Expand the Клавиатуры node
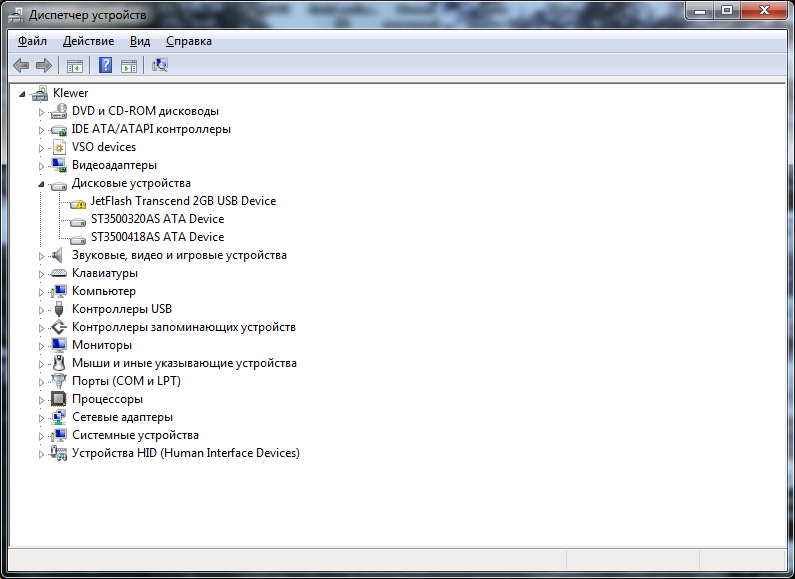 click(41, 274)
